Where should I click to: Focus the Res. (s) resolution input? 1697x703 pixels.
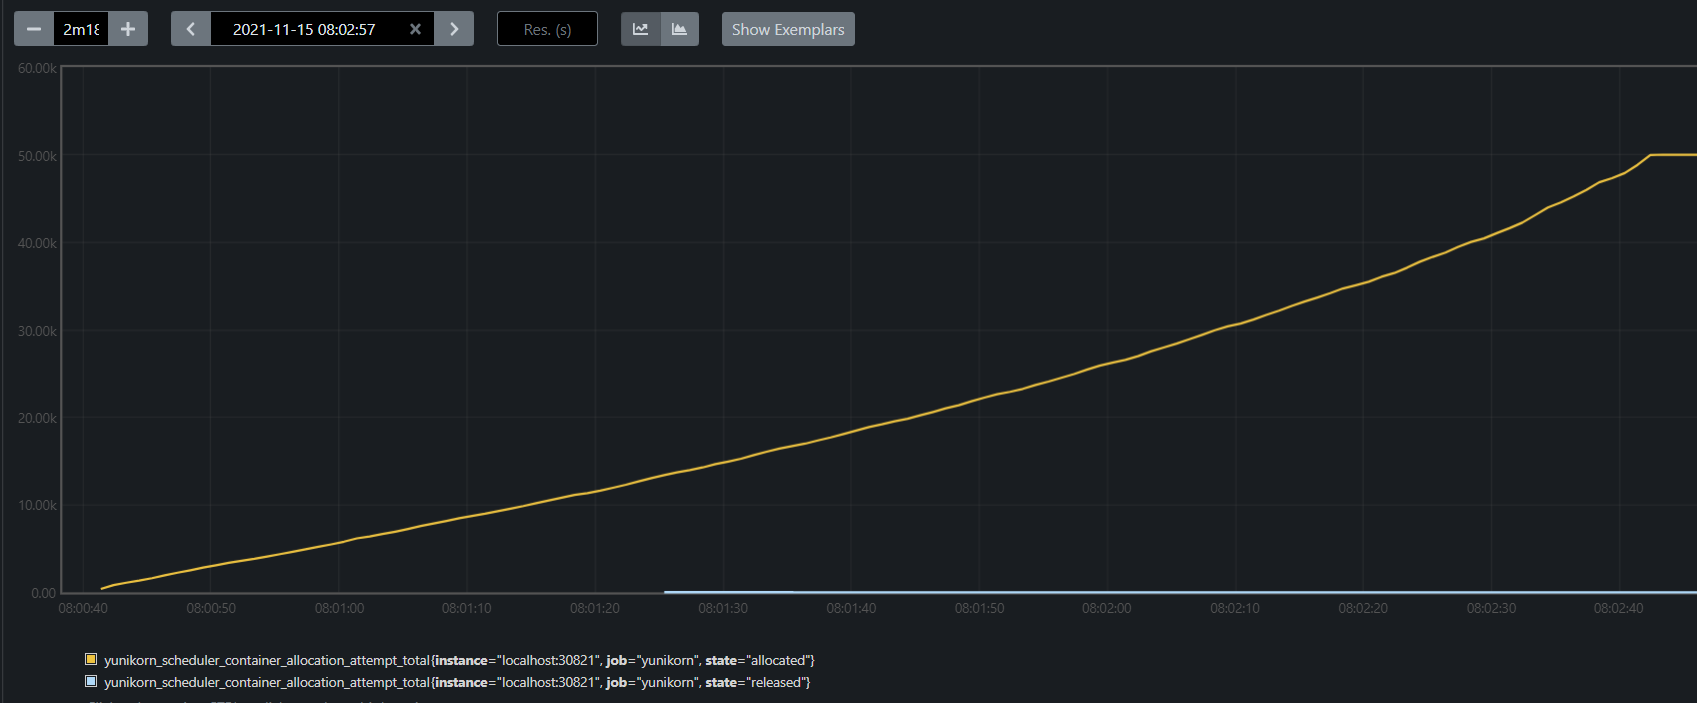coord(547,29)
